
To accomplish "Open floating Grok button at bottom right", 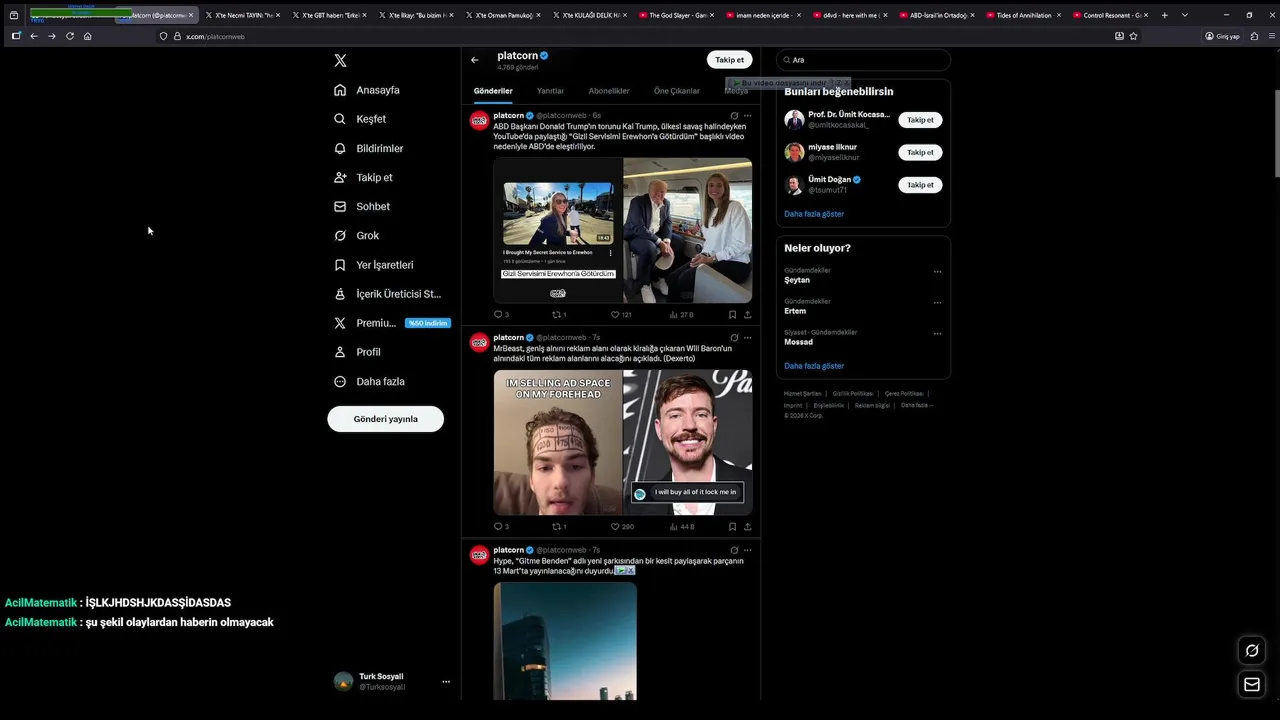I will point(1251,651).
